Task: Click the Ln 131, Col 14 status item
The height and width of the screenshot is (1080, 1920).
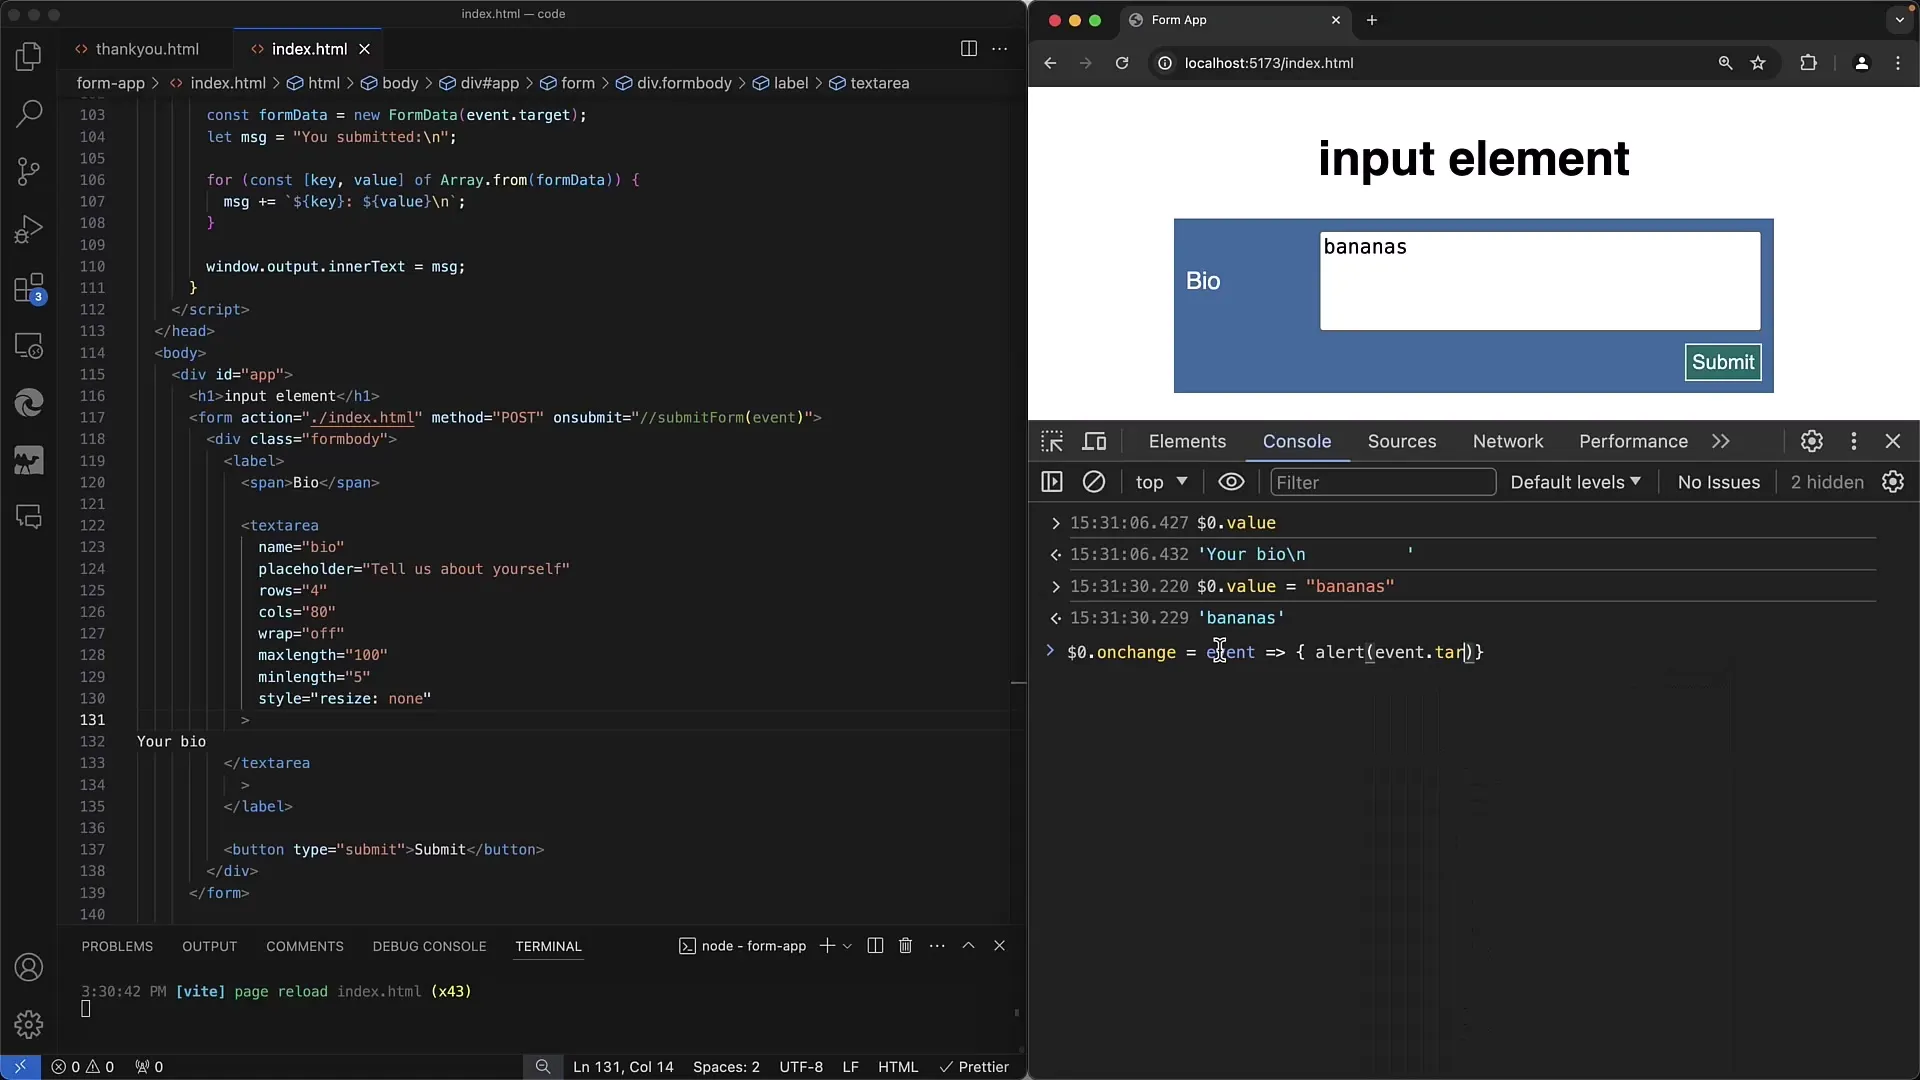Action: [623, 1067]
